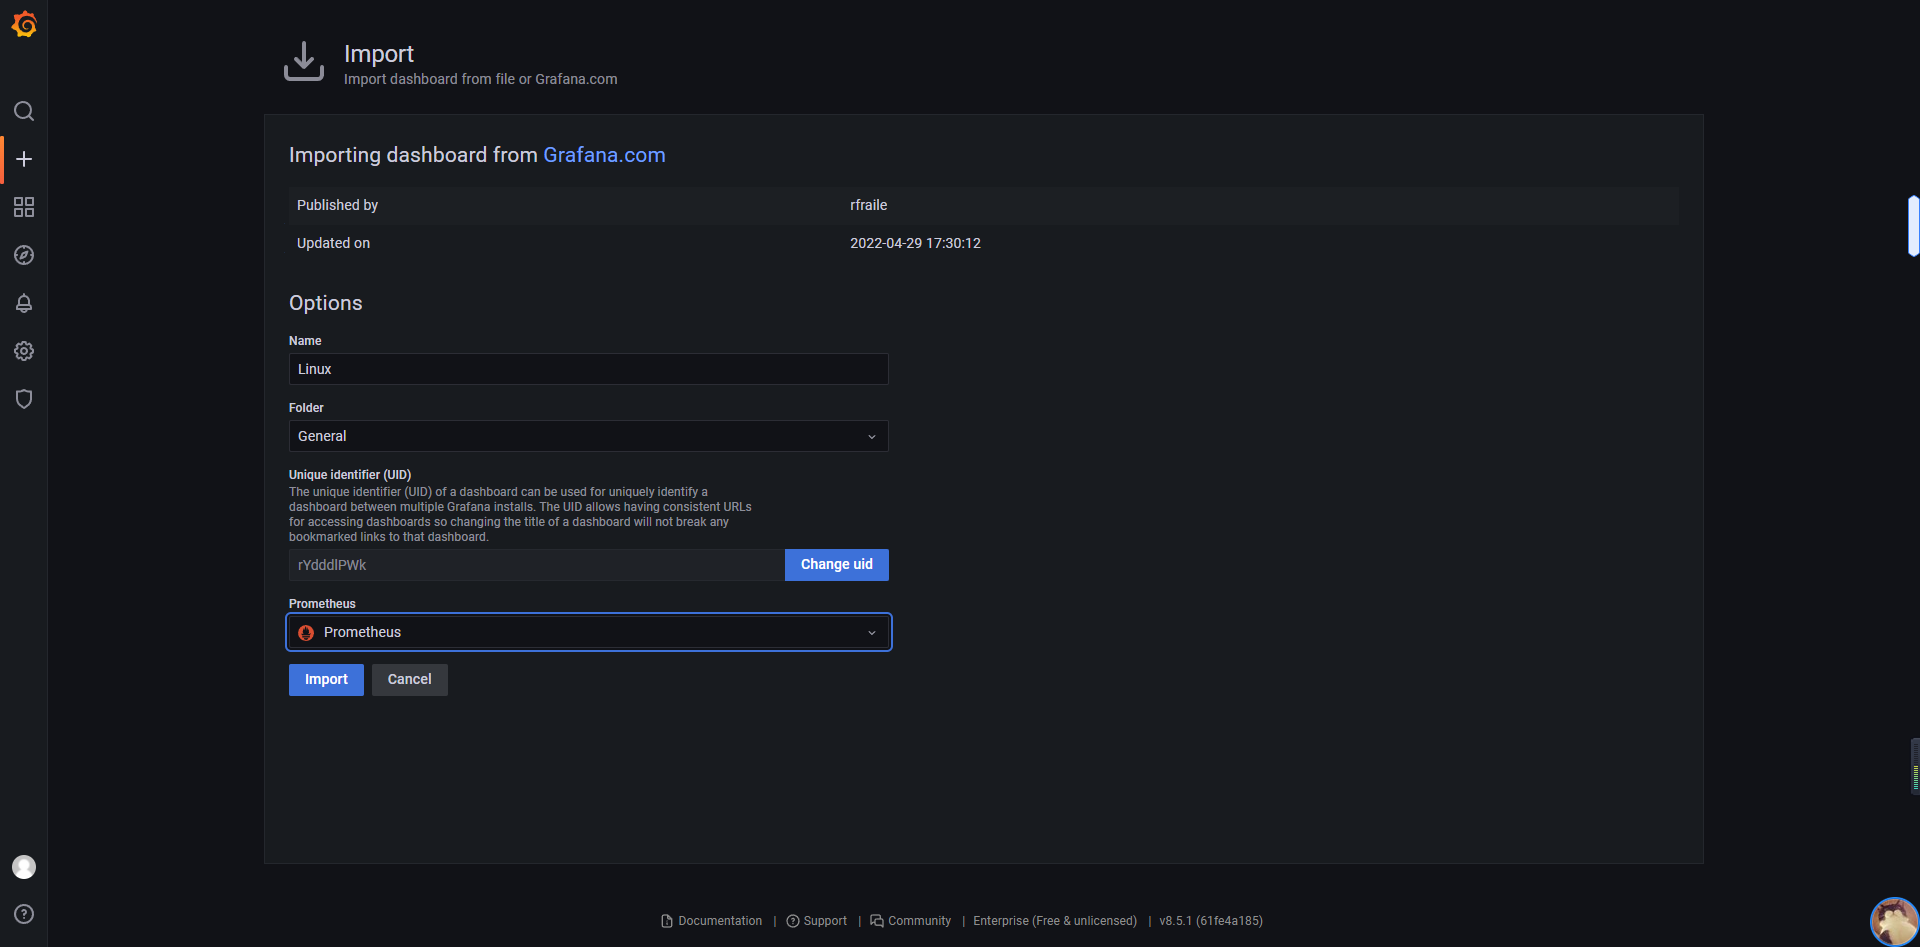The width and height of the screenshot is (1920, 947).
Task: Click the Folder dropdown chevron arrow
Action: click(x=872, y=437)
